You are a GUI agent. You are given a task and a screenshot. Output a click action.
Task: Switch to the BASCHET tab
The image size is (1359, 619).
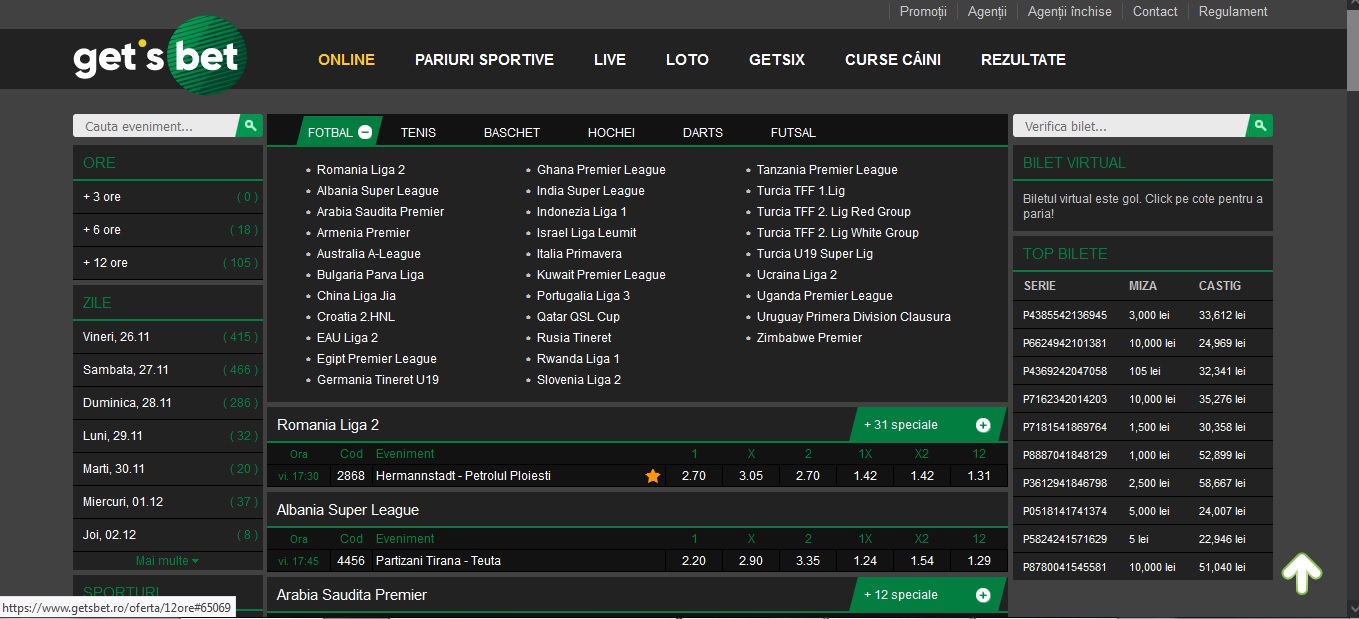512,132
